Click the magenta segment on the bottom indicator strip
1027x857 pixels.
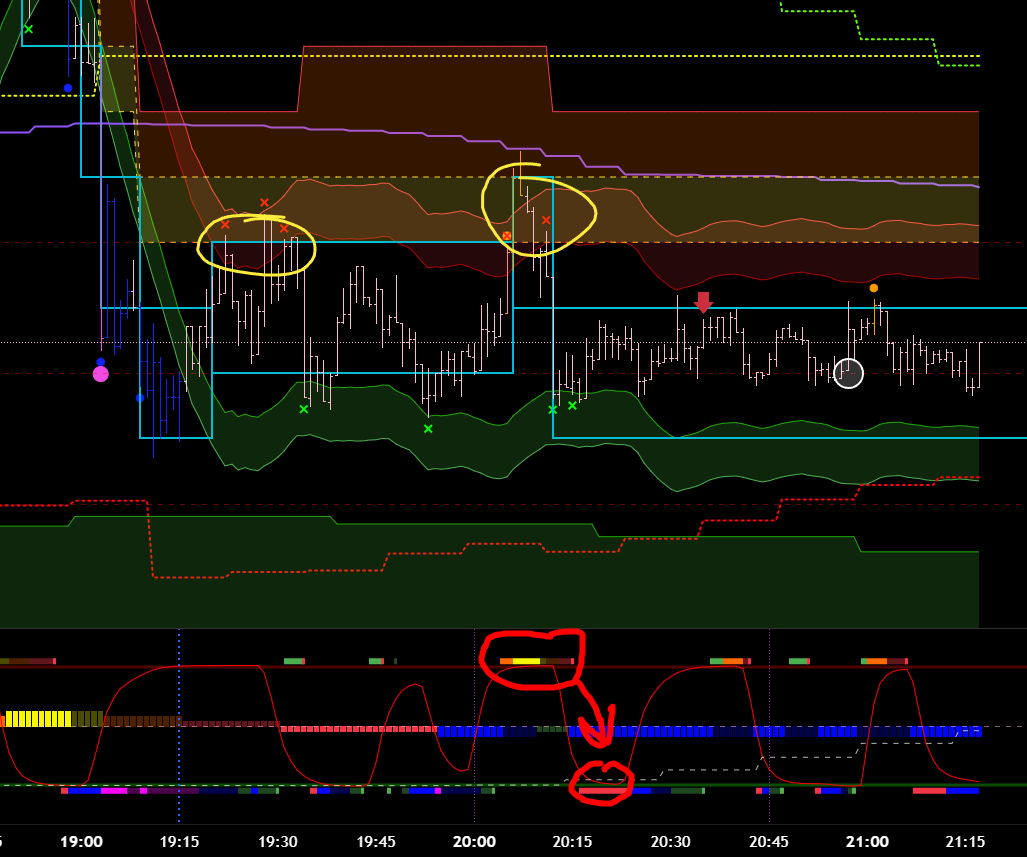point(114,790)
